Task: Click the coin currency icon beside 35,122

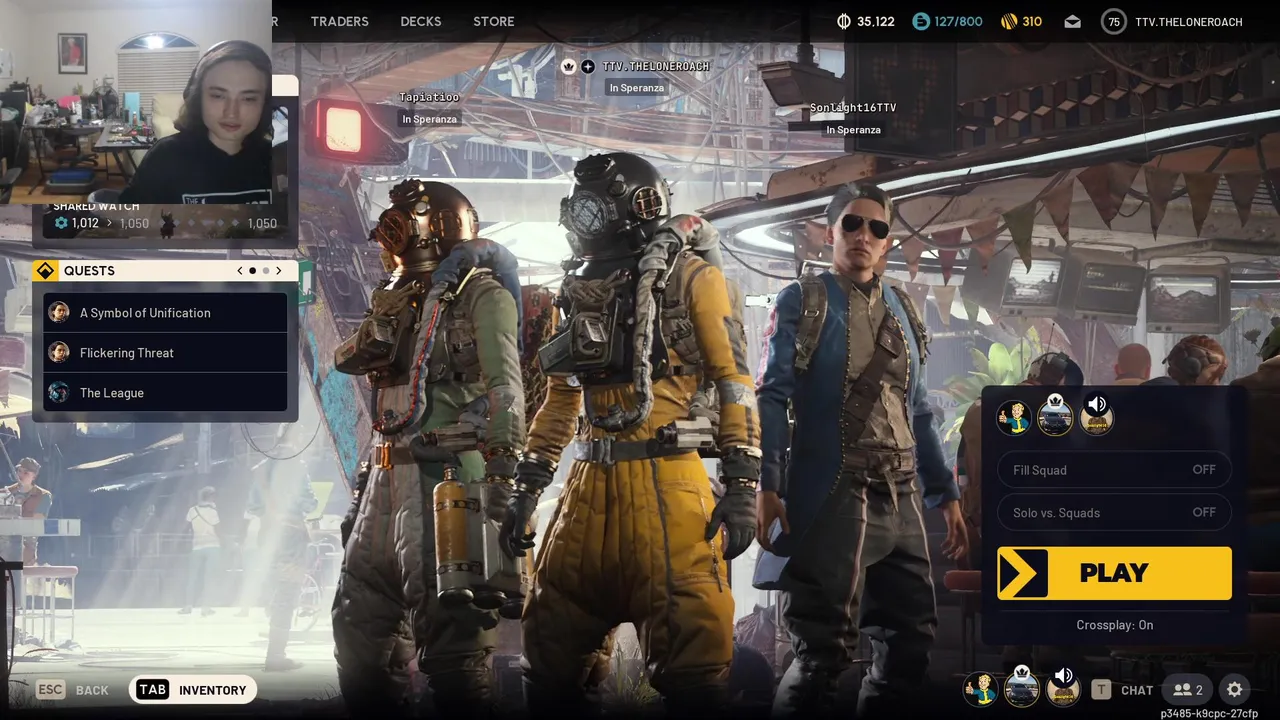Action: (843, 21)
